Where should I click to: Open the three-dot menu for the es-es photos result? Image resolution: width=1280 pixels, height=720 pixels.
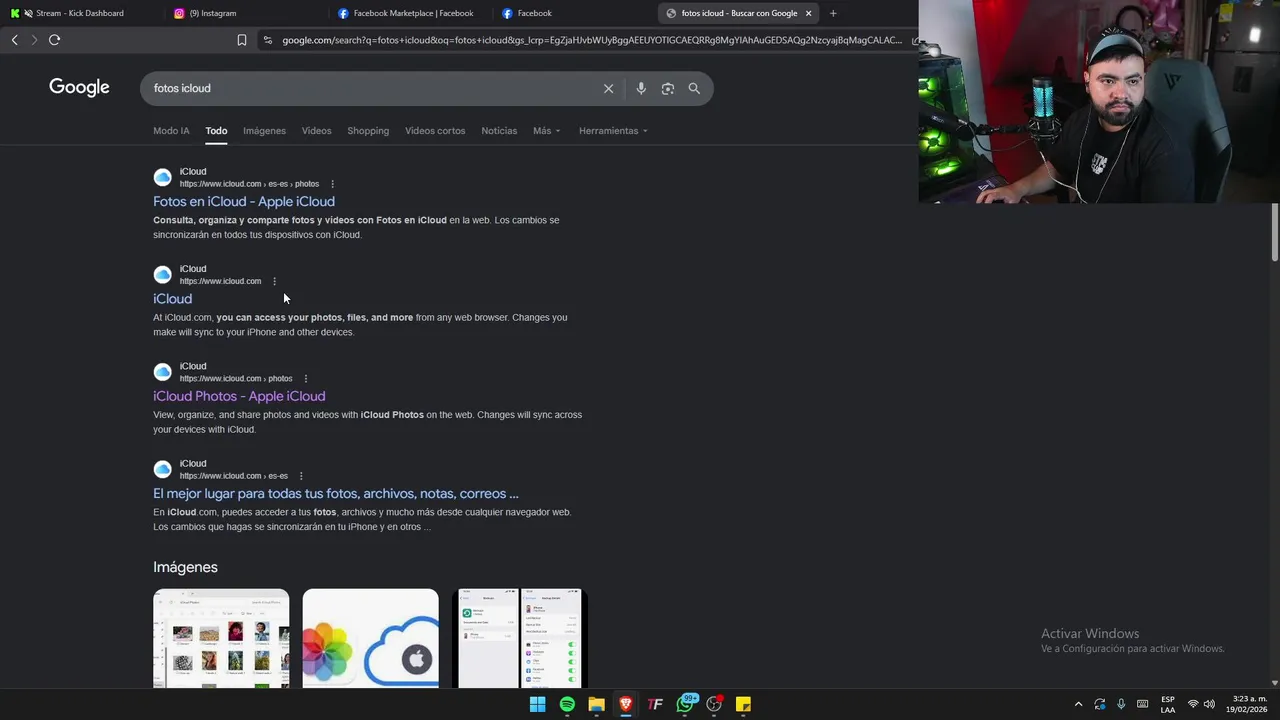(332, 184)
